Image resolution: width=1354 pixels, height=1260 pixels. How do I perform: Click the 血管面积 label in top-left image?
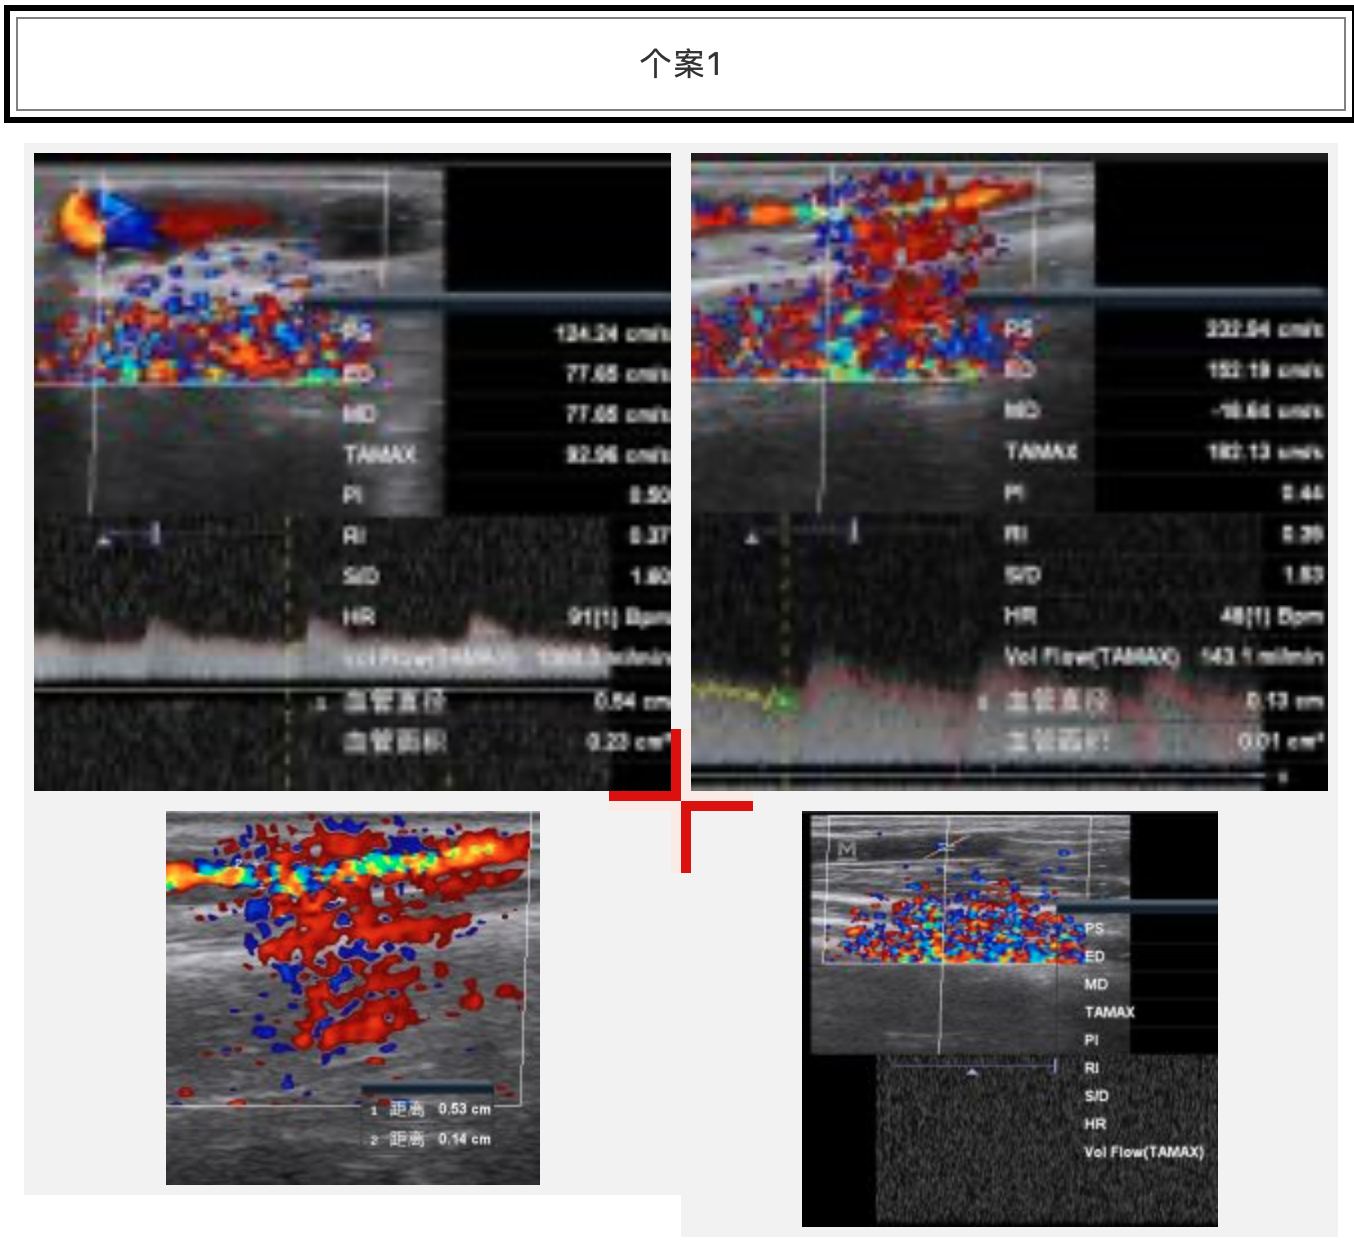click(x=394, y=741)
